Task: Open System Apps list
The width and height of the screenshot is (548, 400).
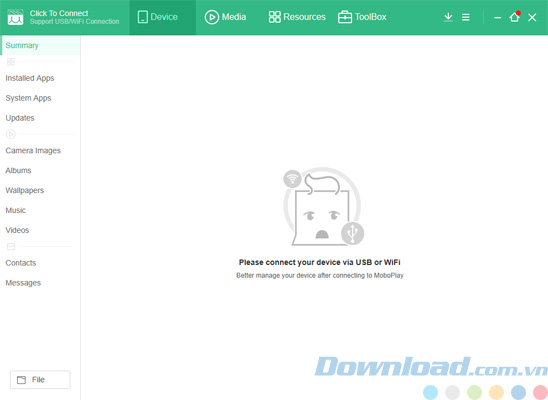Action: 28,98
